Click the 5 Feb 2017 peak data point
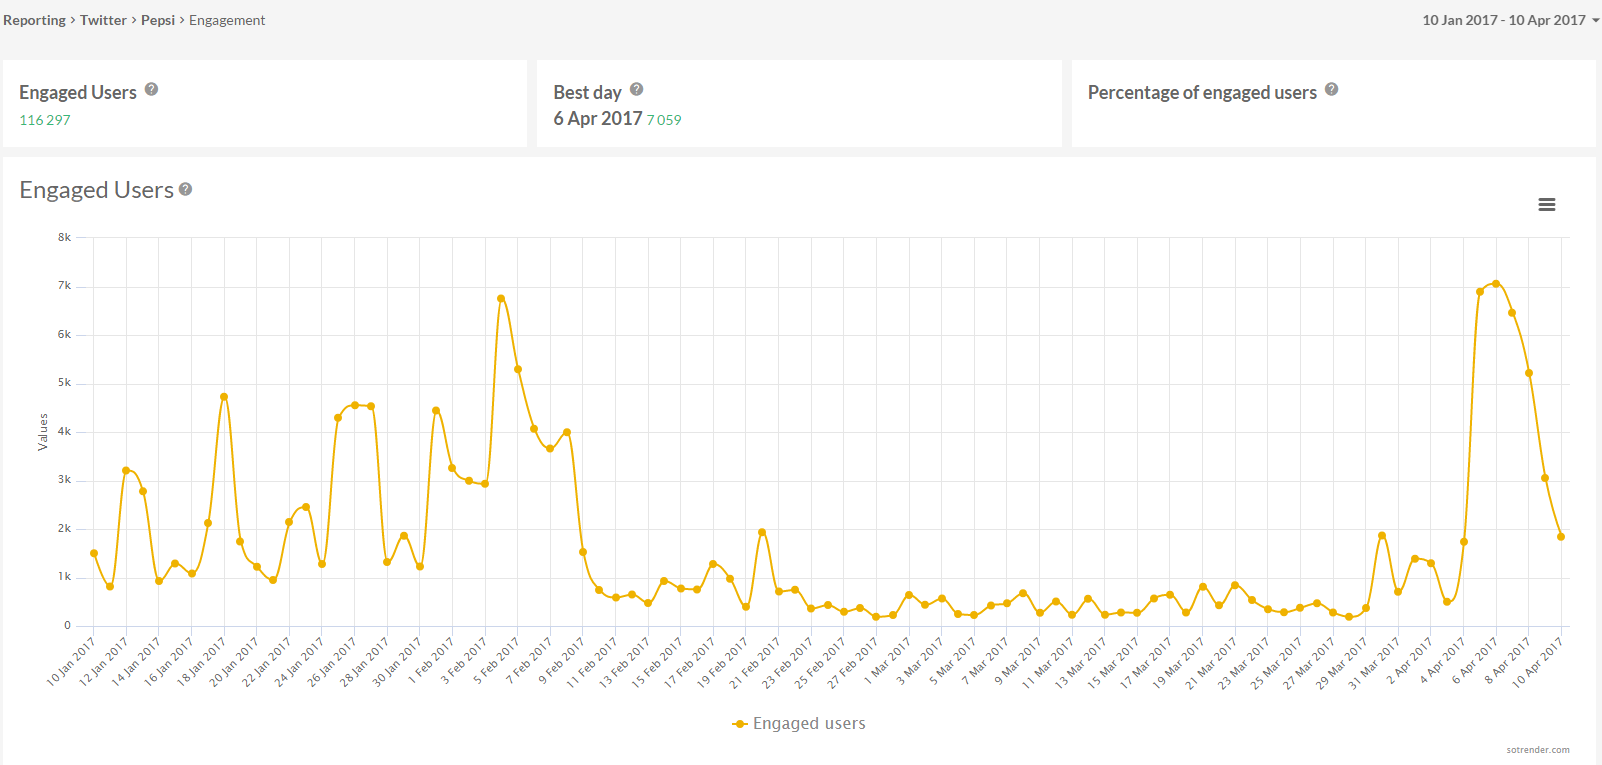The image size is (1602, 765). click(501, 298)
